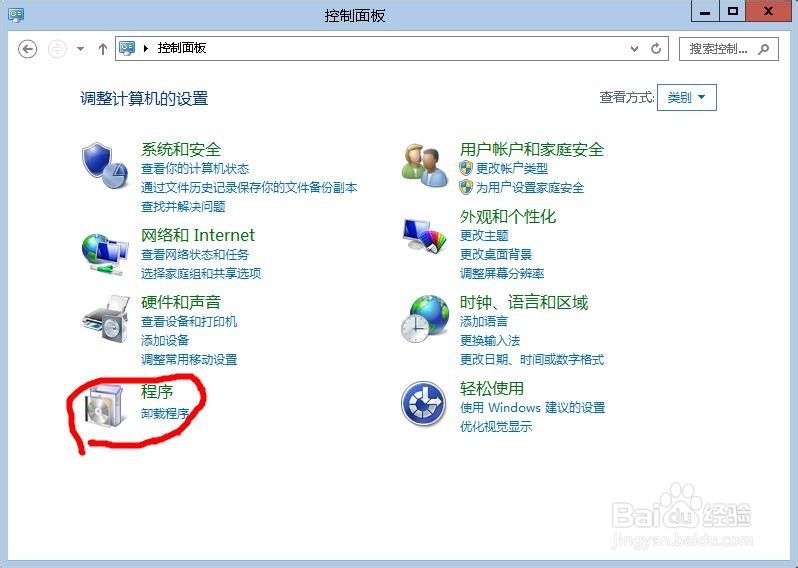Open the 轻松使用 accessibility icon

point(423,404)
